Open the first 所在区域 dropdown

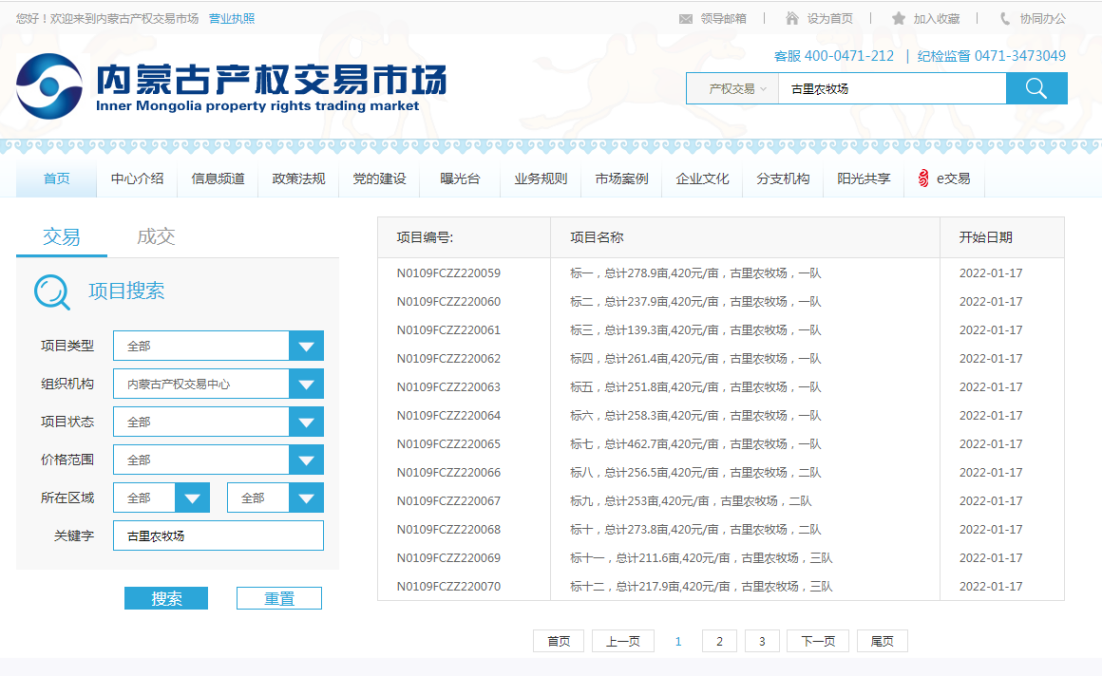pos(192,498)
